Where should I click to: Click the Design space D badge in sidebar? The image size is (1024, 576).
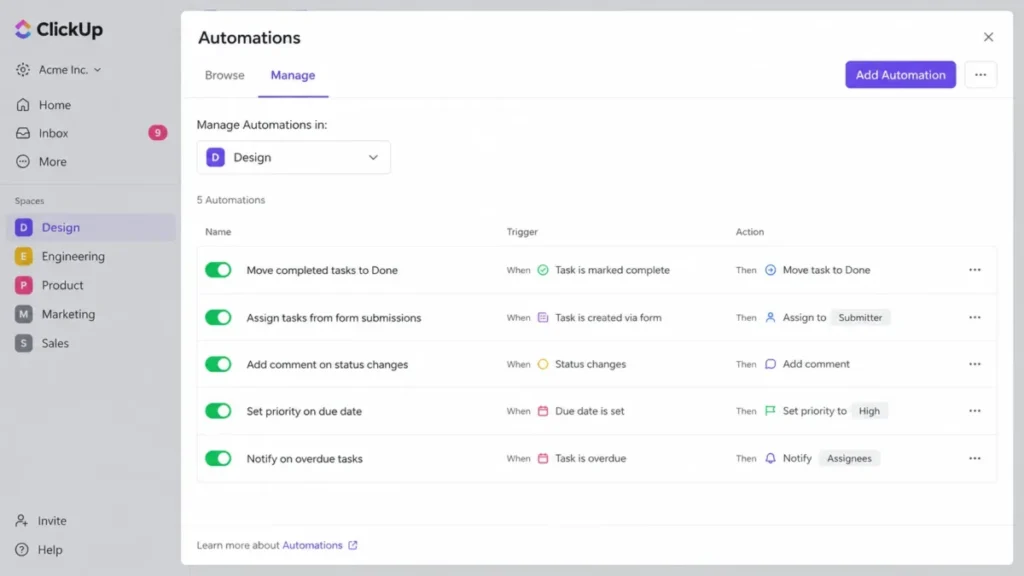click(x=24, y=227)
